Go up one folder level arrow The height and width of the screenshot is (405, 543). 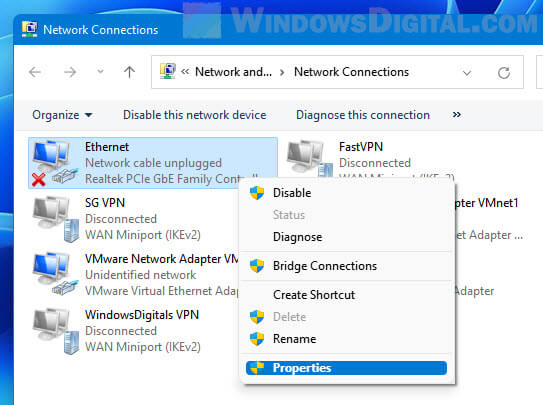pos(130,72)
